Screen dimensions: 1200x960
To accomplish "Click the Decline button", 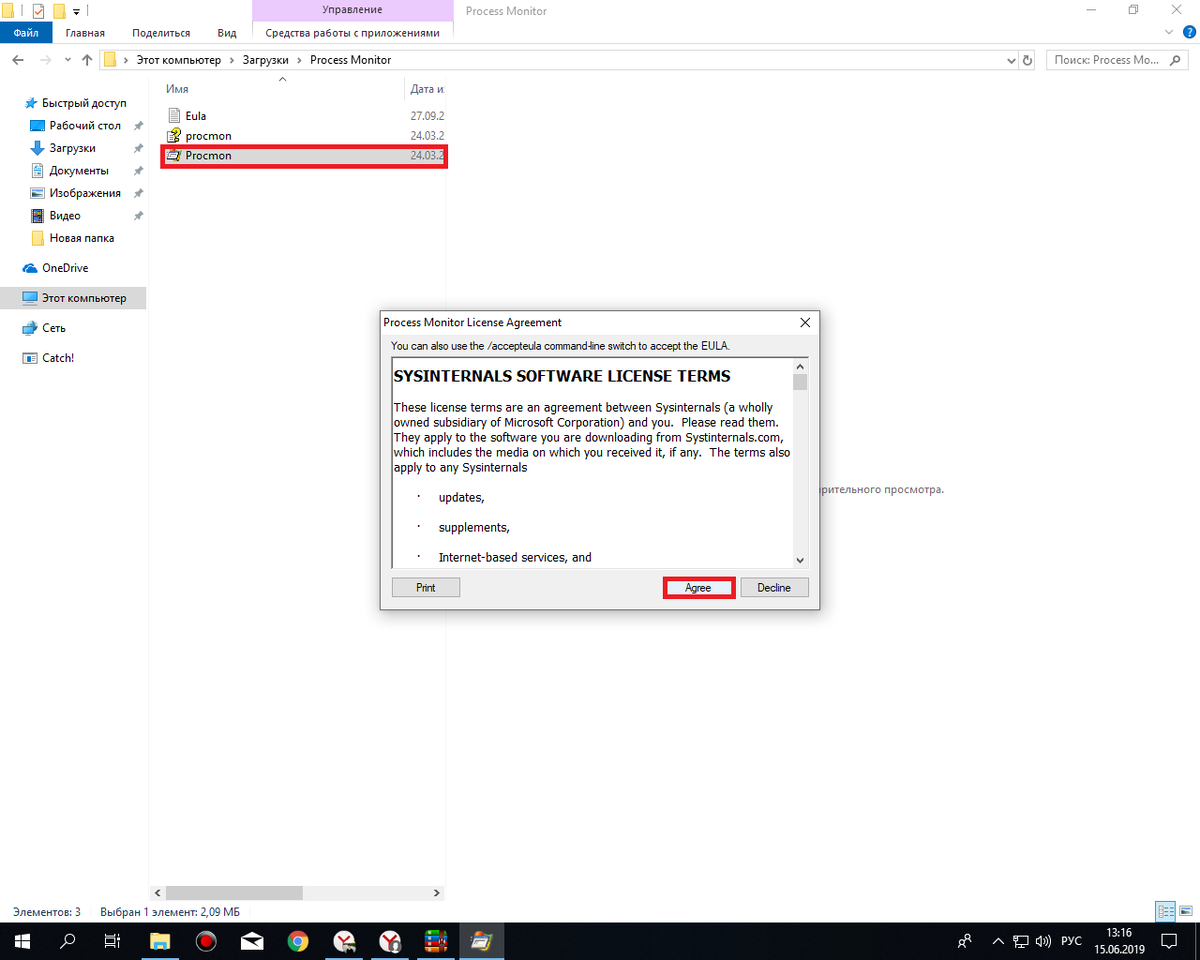I will point(774,588).
